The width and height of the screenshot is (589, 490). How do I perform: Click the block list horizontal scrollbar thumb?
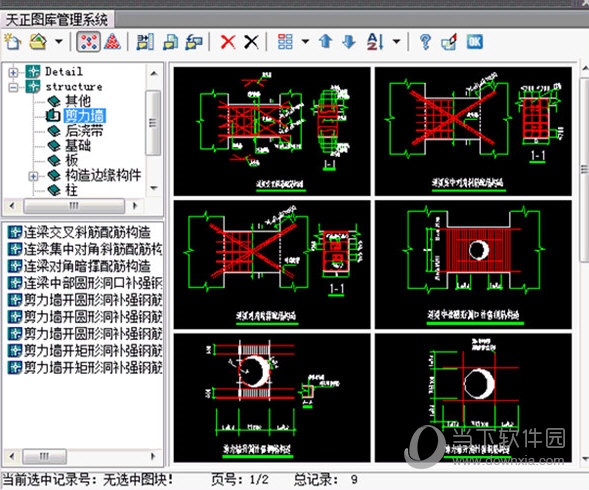[x=45, y=457]
